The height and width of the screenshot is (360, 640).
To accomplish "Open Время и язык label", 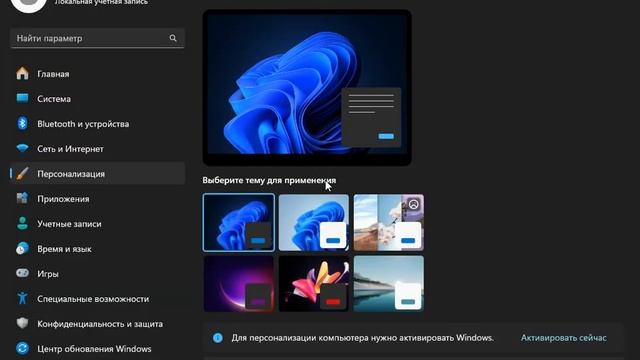I will click(x=64, y=249).
